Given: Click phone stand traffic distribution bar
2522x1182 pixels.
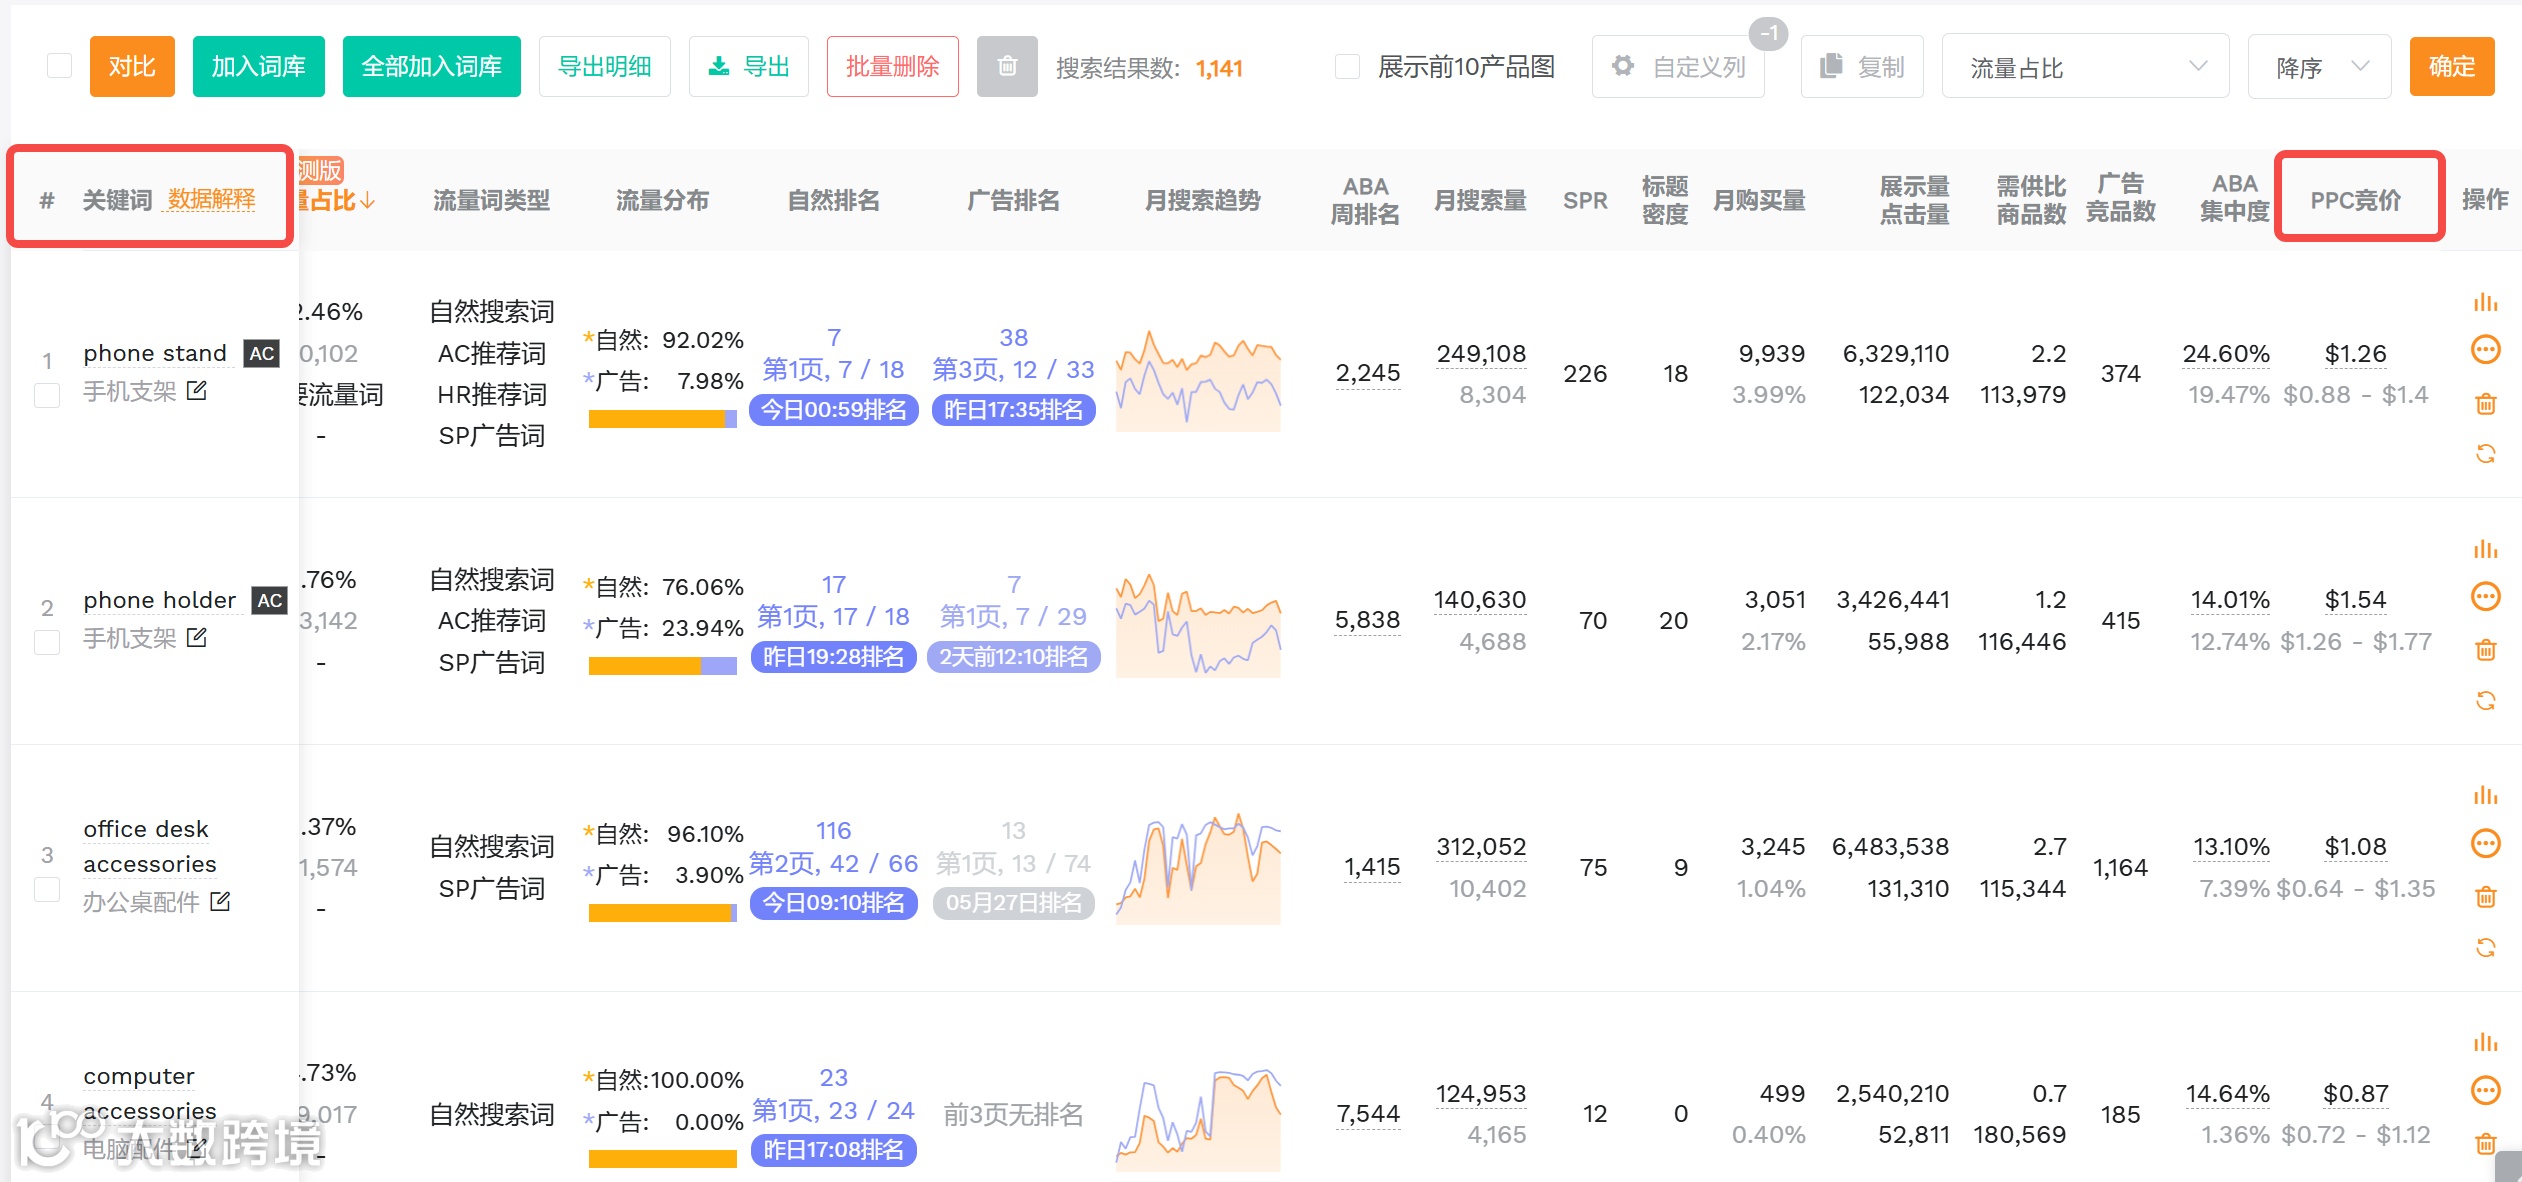Looking at the screenshot, I should 662,419.
